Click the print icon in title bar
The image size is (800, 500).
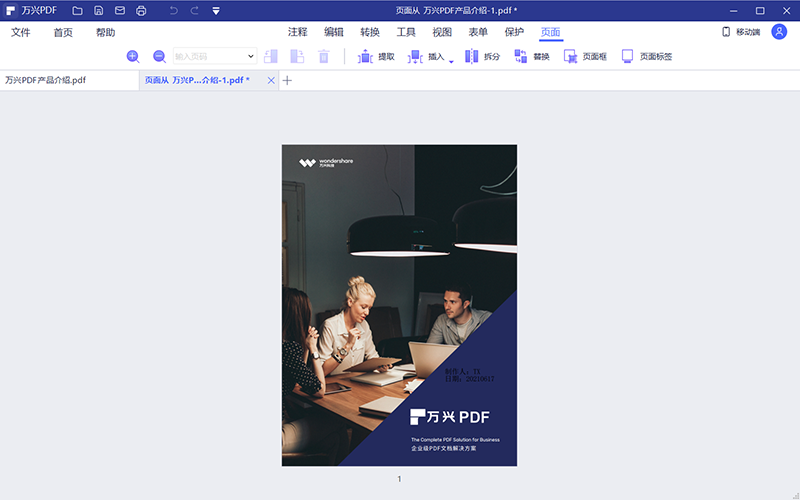(141, 11)
